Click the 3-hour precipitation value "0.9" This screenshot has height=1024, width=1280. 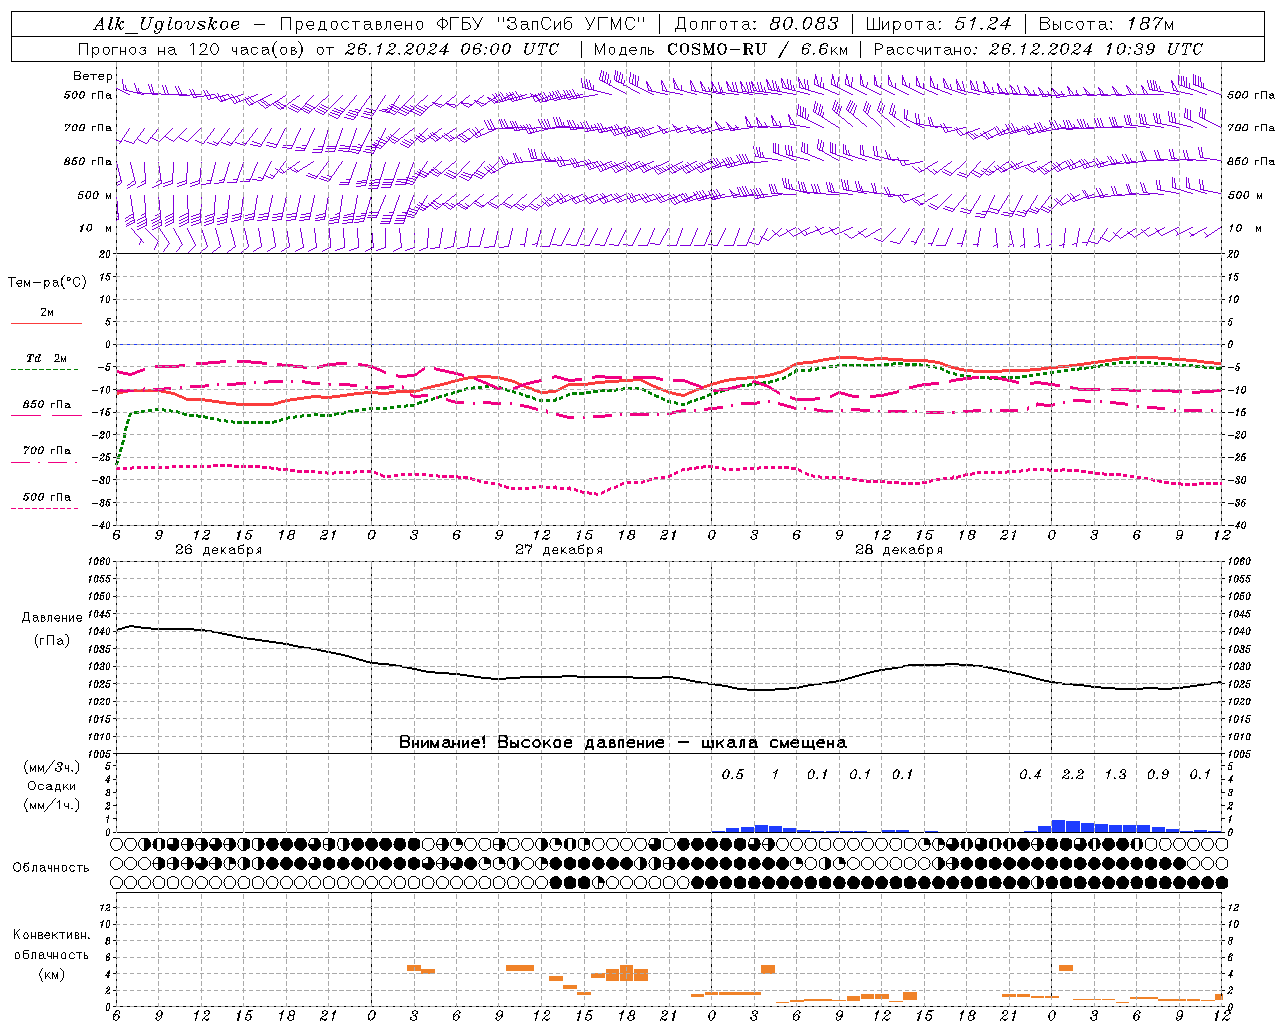pos(1158,774)
